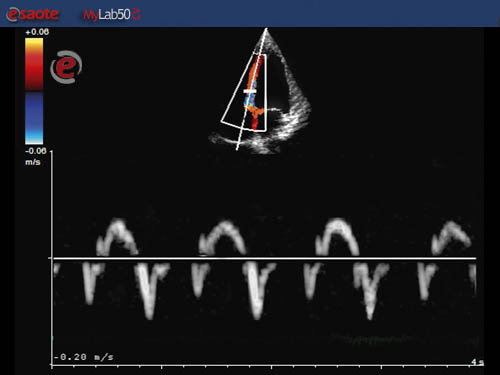The width and height of the screenshot is (500, 375).
Task: Click the round red 'e' emblem
Action: 66,67
